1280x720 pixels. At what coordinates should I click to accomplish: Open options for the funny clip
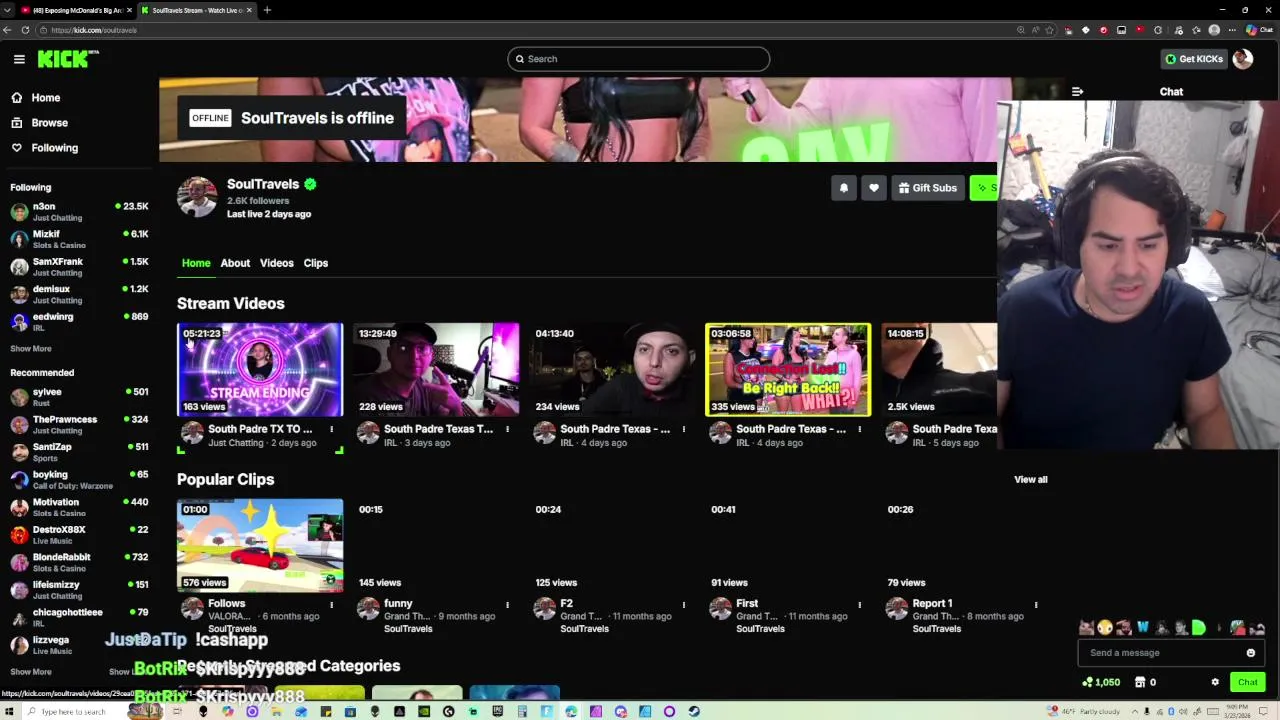point(507,604)
